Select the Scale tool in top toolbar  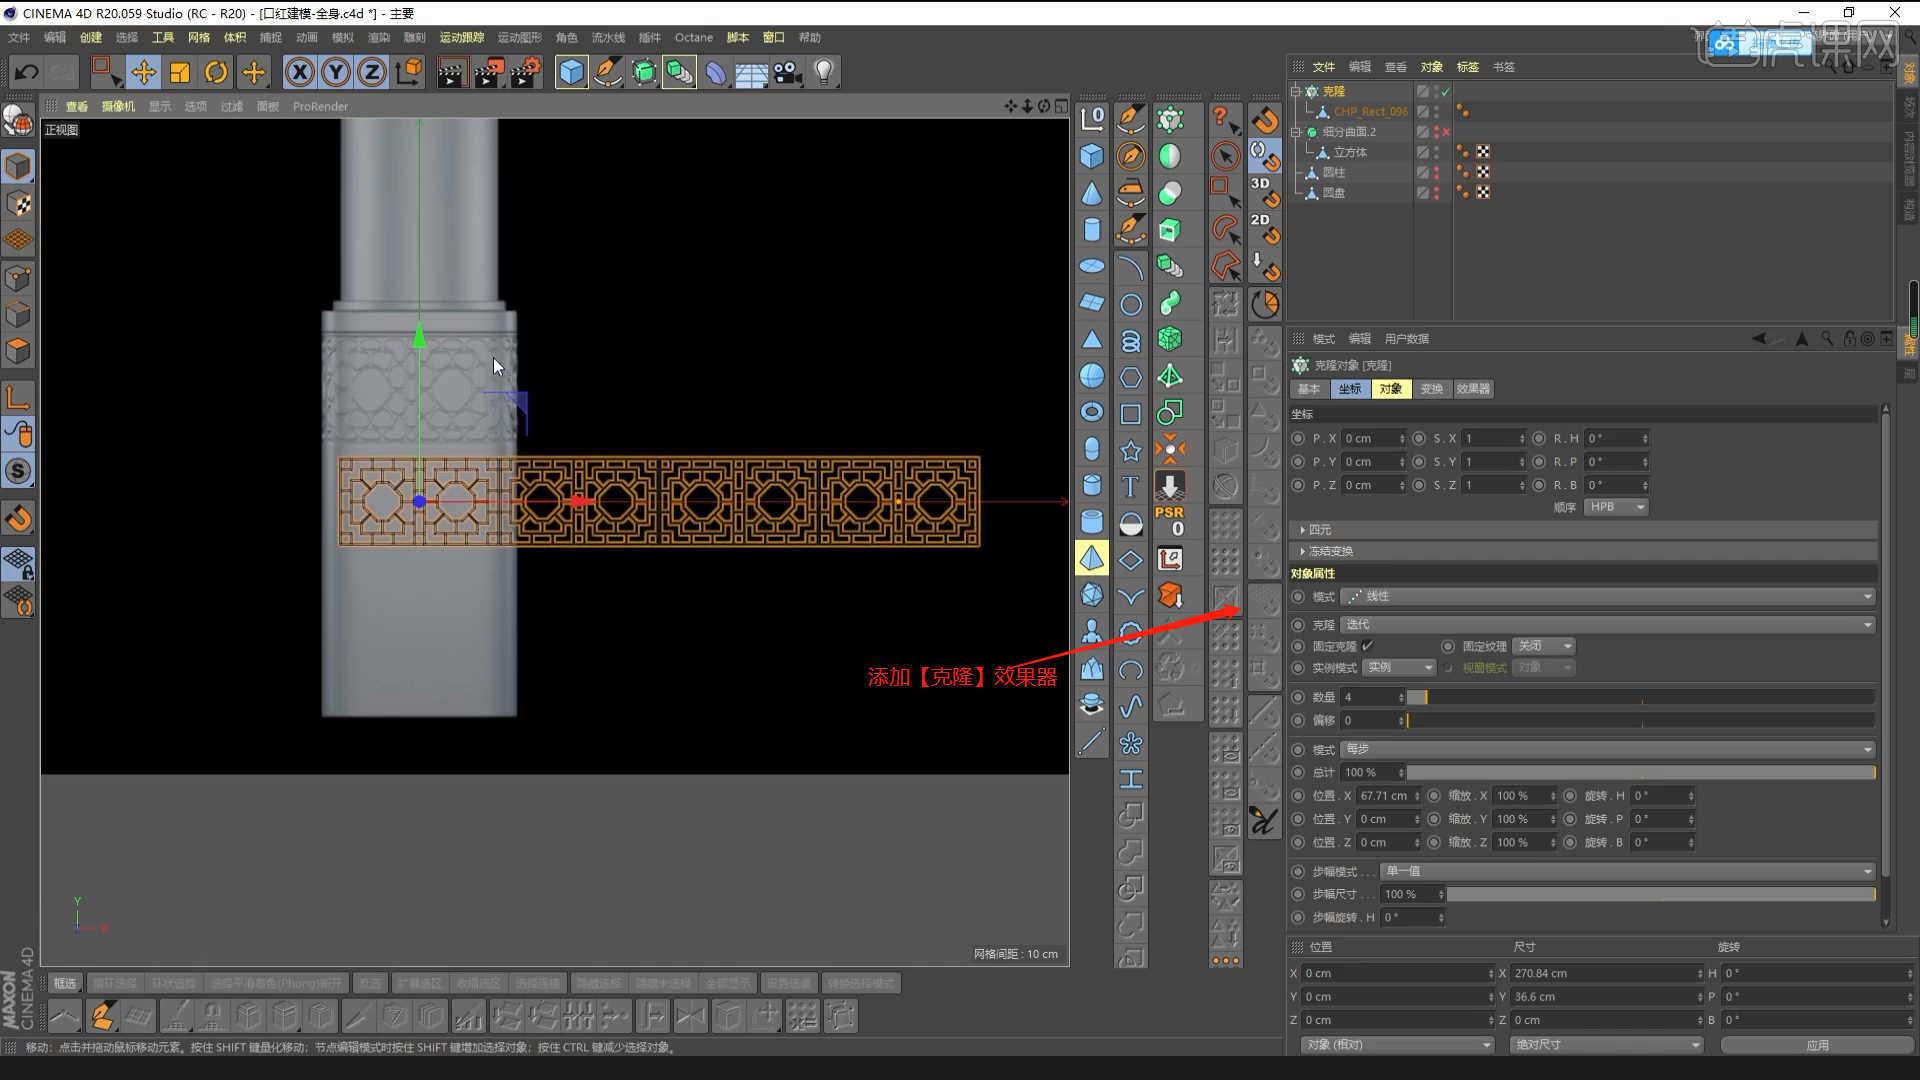tap(180, 72)
